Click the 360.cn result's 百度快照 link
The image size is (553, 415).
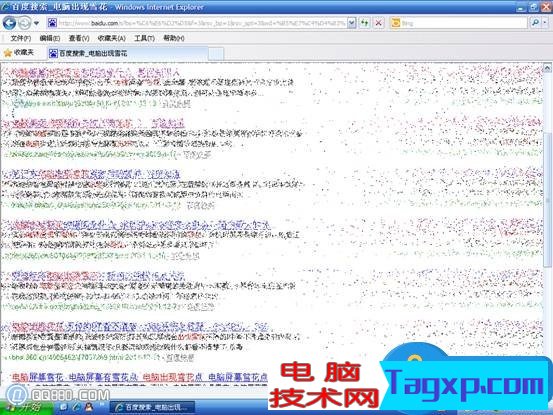[180, 358]
